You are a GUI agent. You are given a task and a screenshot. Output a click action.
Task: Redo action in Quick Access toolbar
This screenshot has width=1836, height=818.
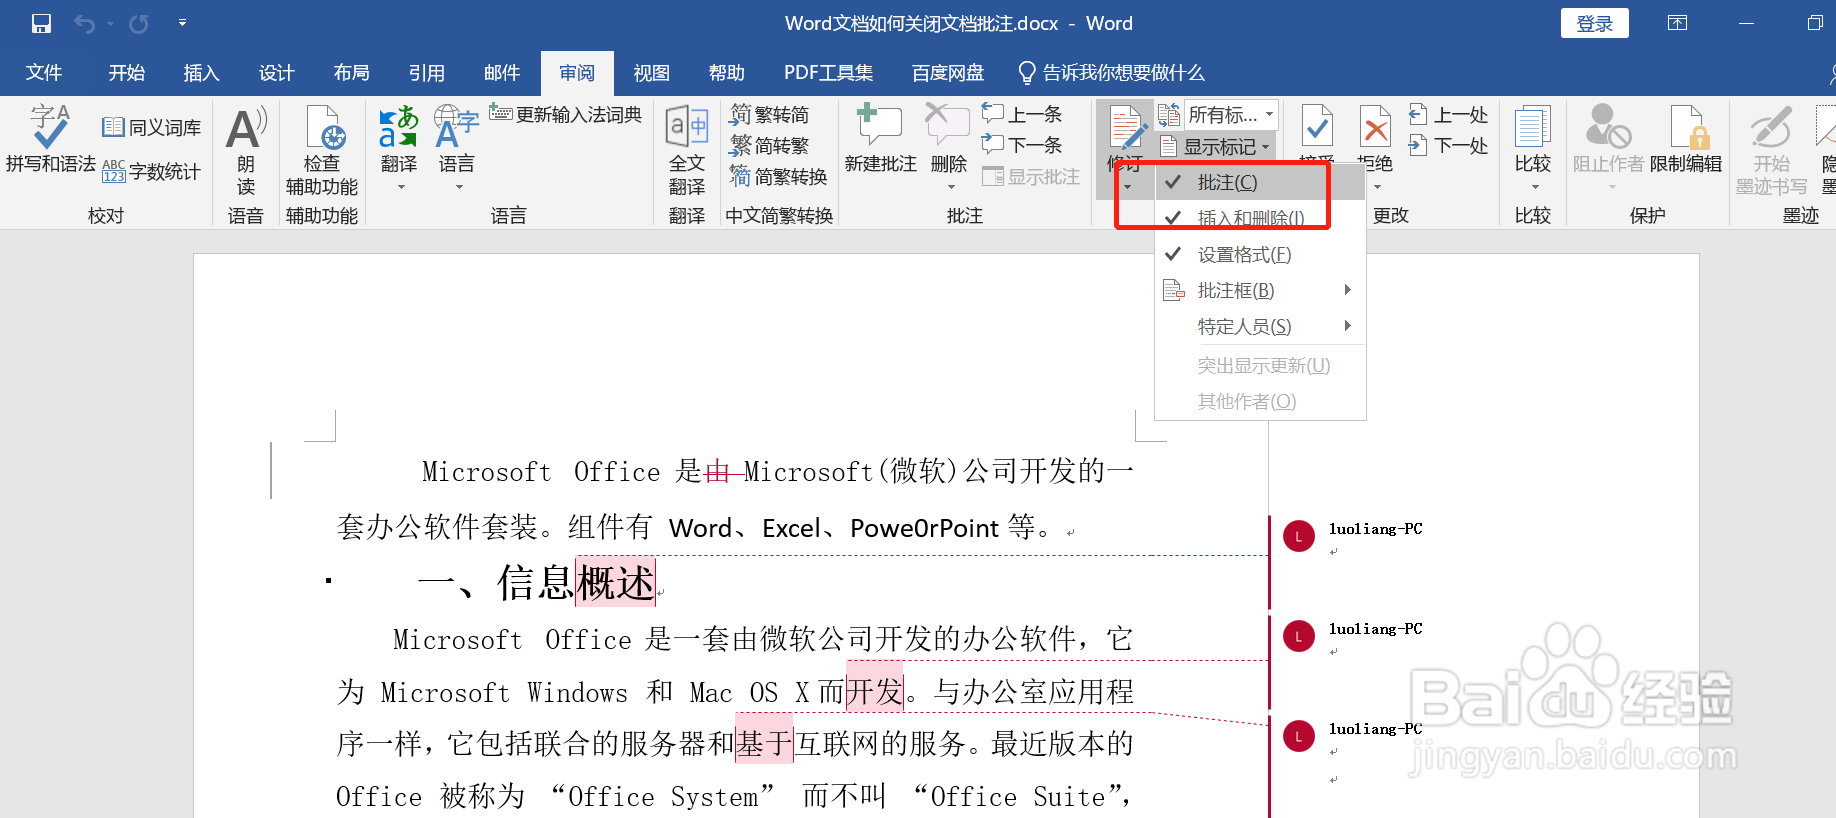[139, 23]
